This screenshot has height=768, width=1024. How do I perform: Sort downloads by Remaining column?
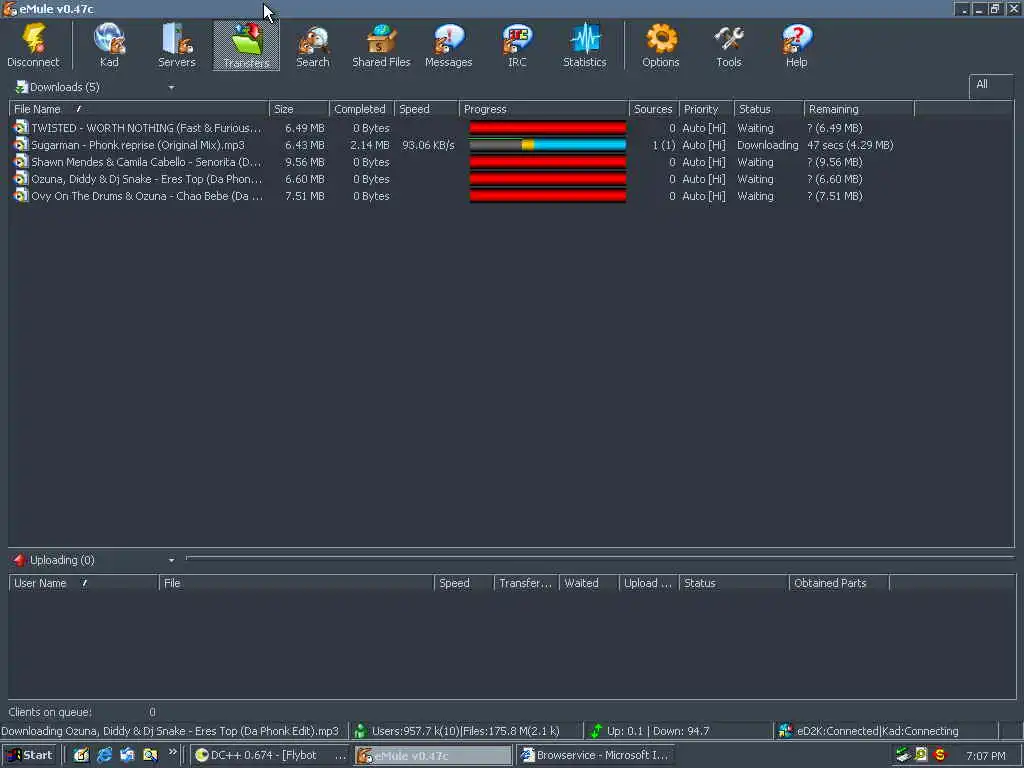coord(859,109)
